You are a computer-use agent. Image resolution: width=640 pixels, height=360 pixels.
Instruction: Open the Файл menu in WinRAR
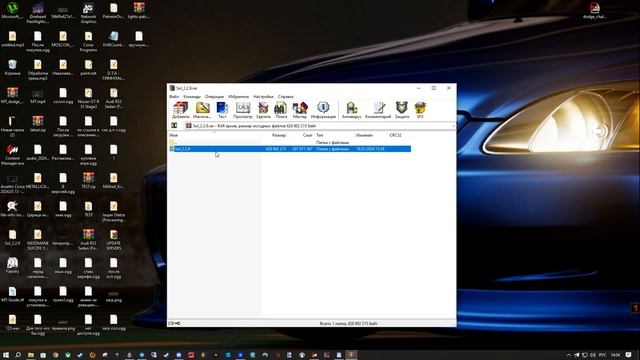click(x=174, y=97)
